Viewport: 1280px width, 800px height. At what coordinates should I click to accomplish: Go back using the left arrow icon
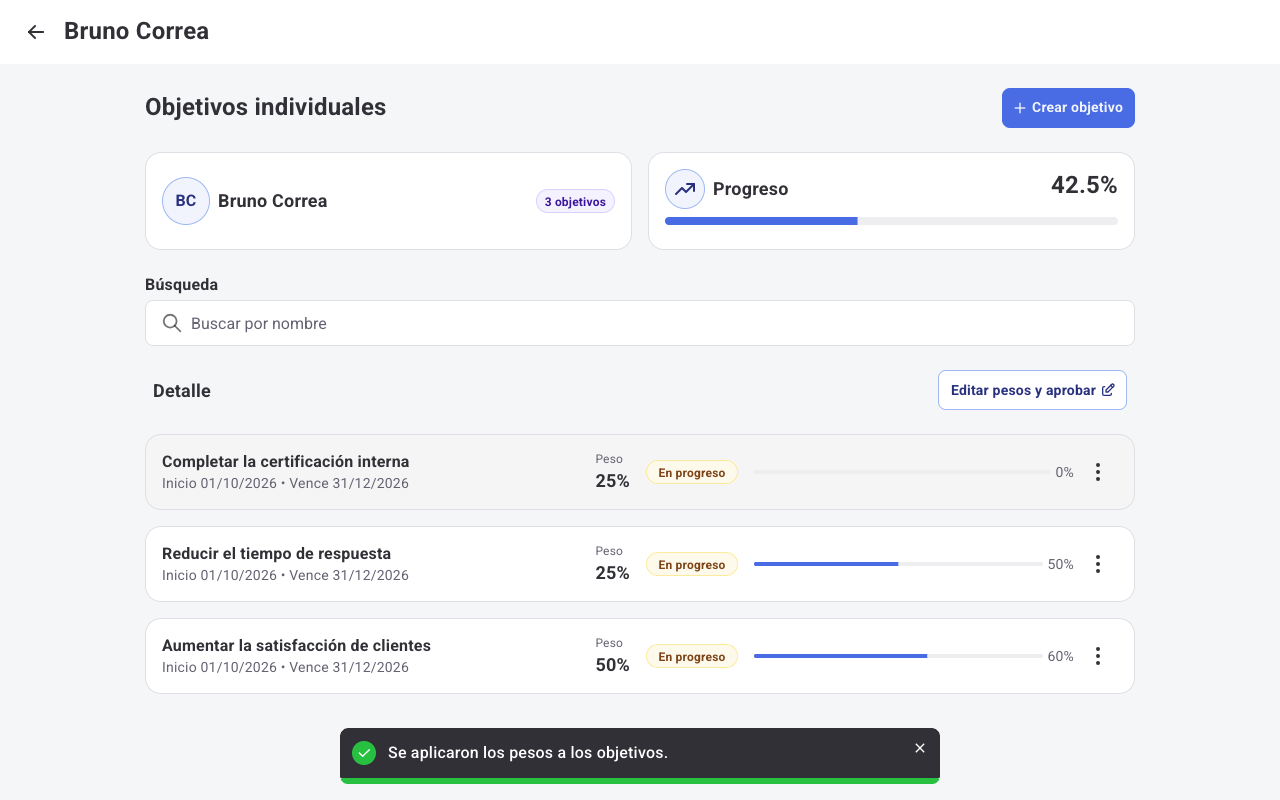(x=36, y=32)
